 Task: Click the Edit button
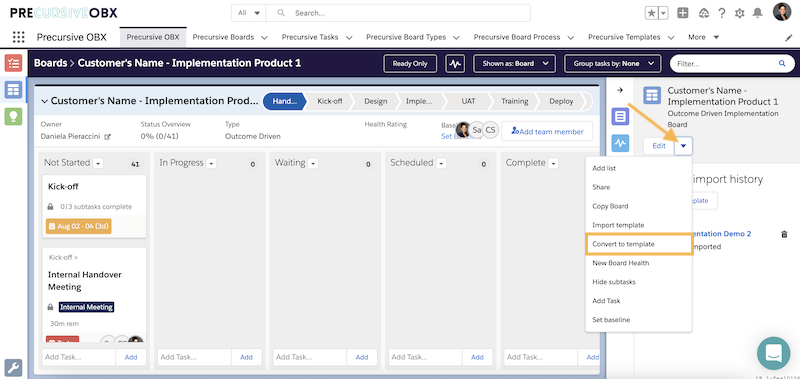pyautogui.click(x=659, y=146)
